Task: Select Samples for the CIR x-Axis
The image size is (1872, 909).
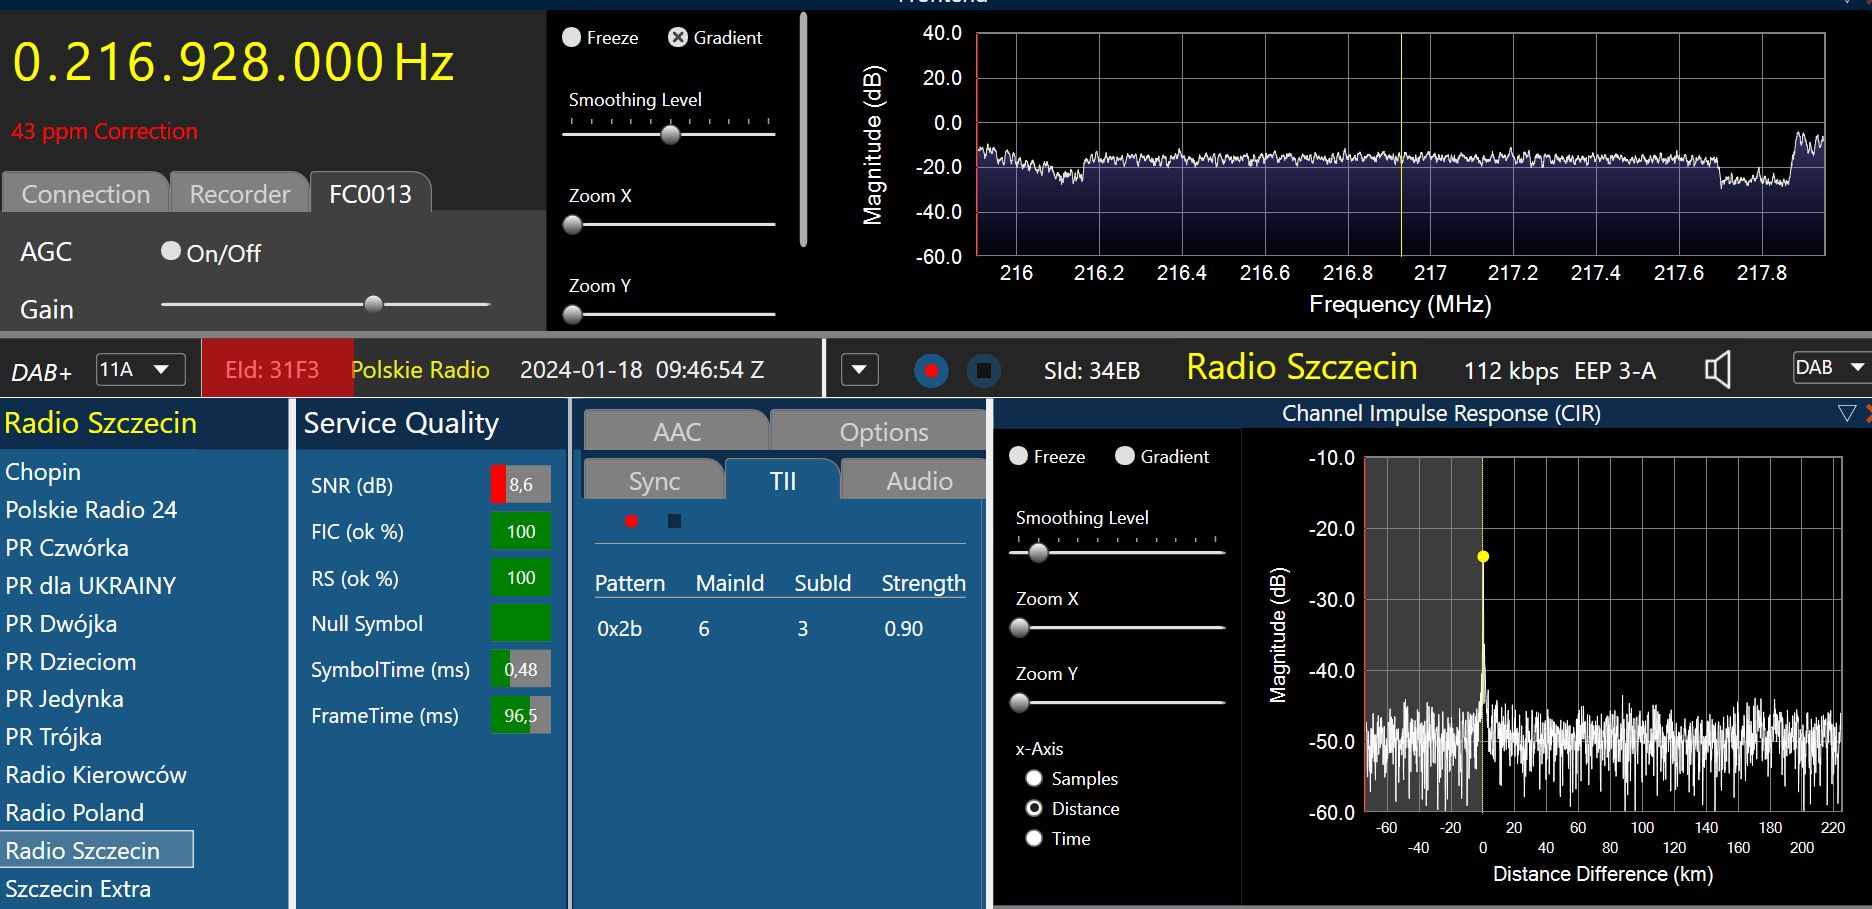Action: pyautogui.click(x=1034, y=779)
